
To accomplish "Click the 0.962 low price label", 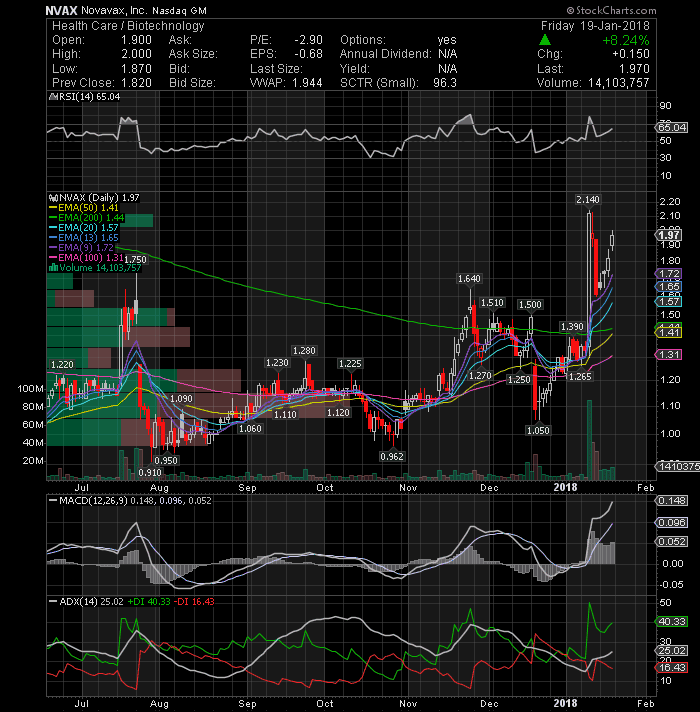I will pyautogui.click(x=392, y=456).
